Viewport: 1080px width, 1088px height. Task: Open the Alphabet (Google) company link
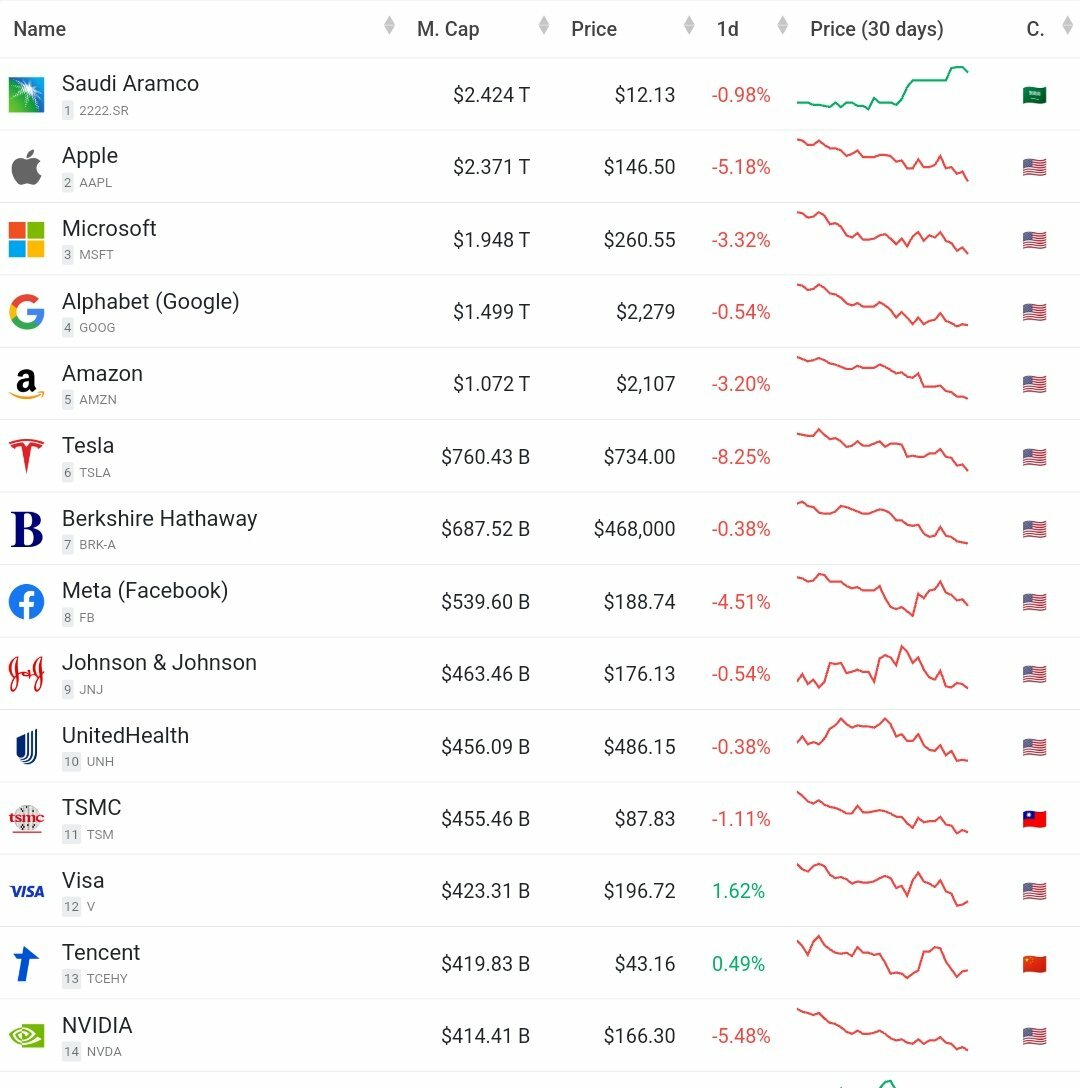150,302
